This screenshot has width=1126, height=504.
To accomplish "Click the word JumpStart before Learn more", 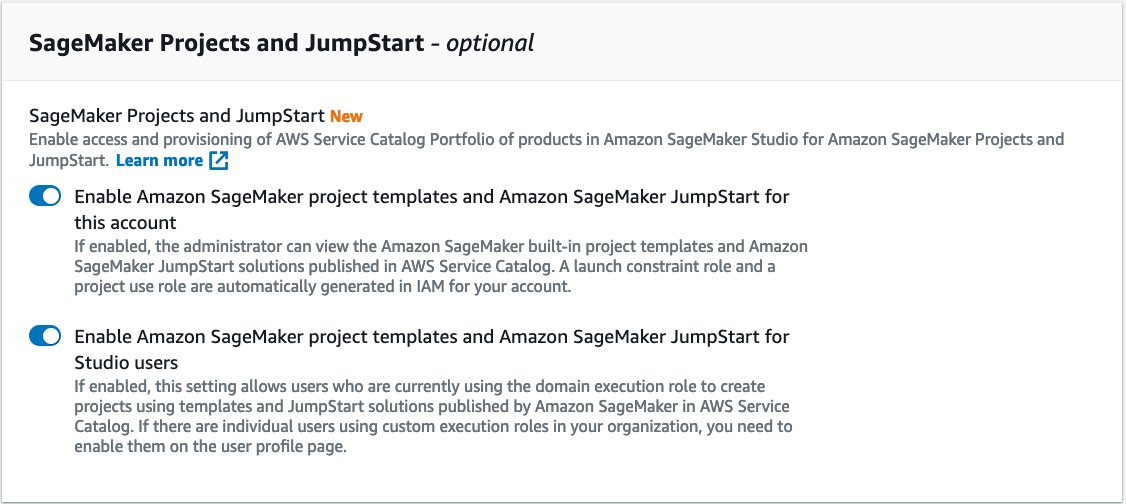I will pyautogui.click(x=69, y=161).
